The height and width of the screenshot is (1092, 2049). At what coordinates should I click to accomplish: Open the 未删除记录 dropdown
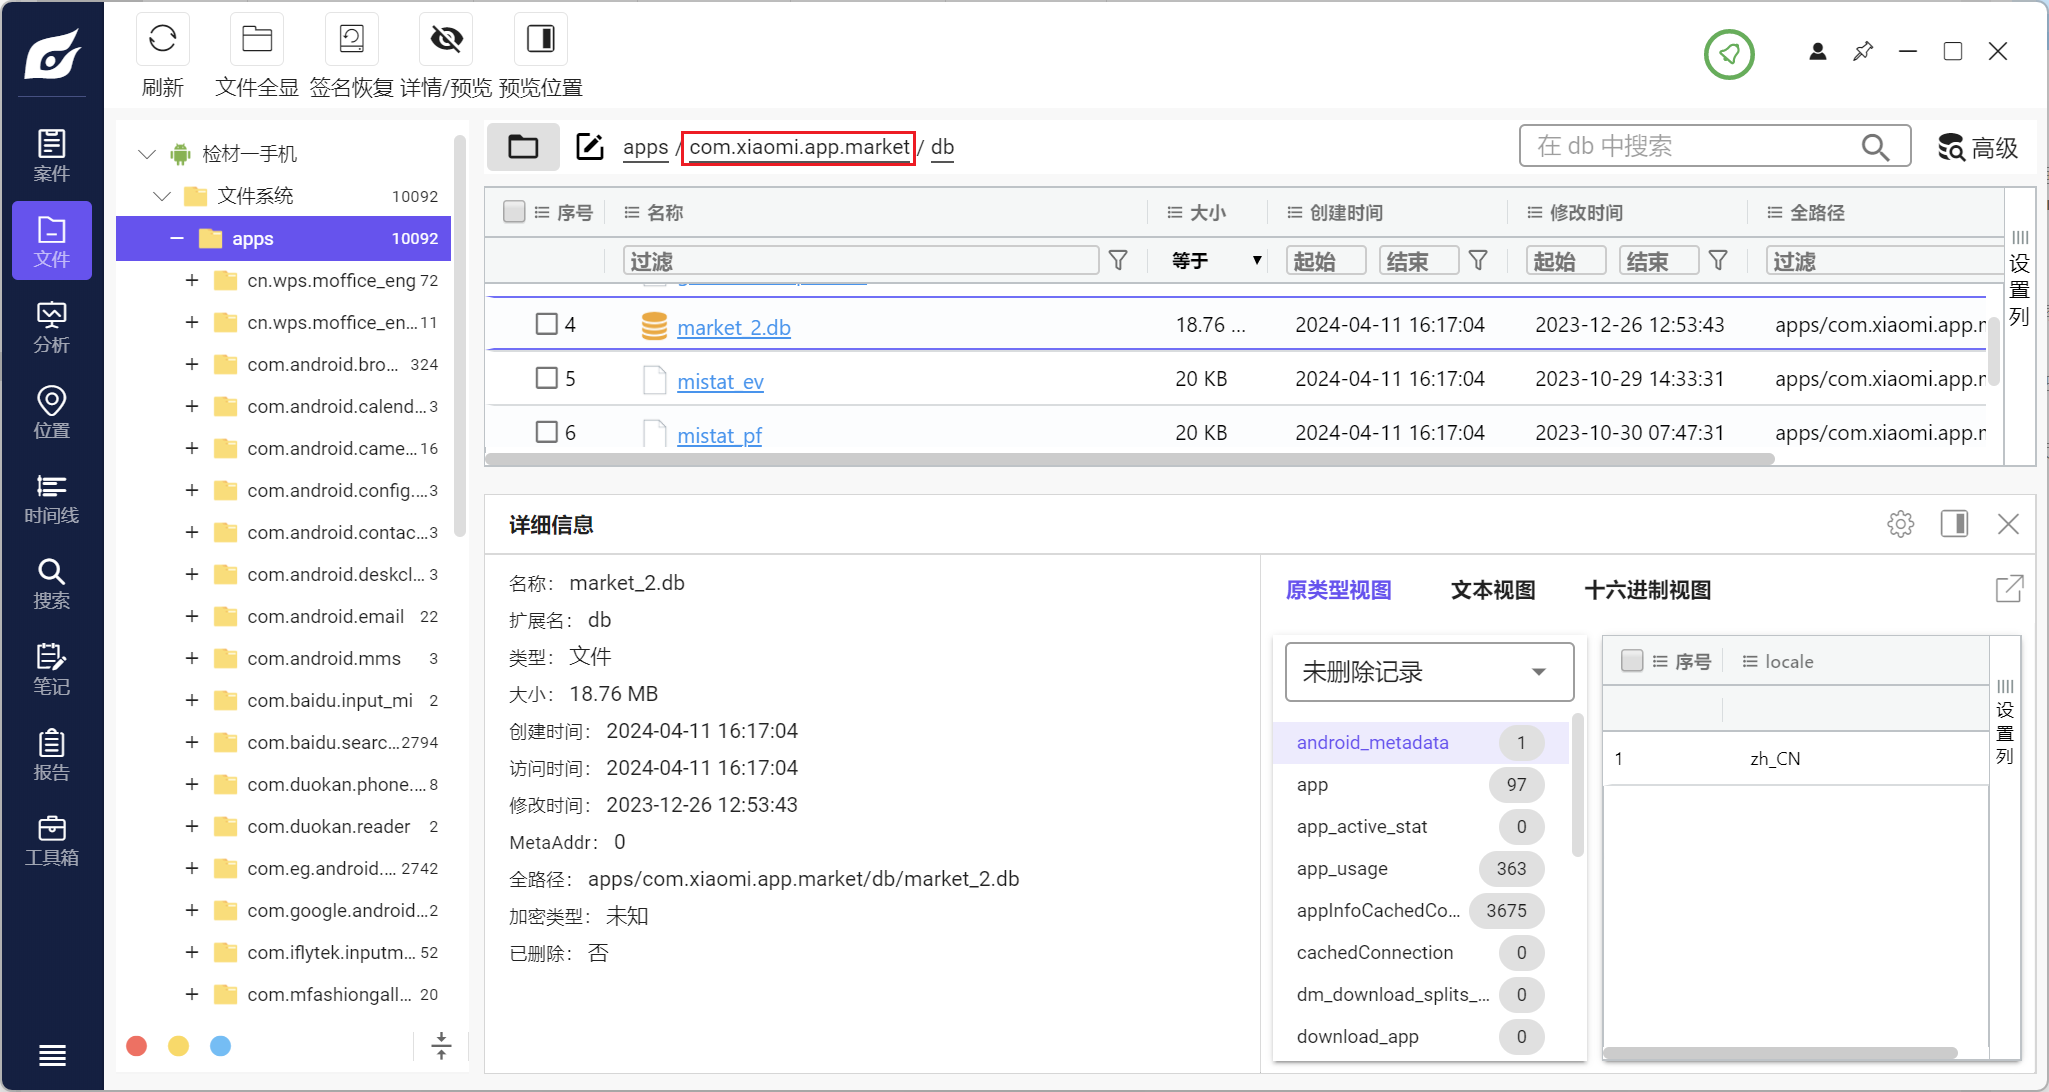[1429, 672]
